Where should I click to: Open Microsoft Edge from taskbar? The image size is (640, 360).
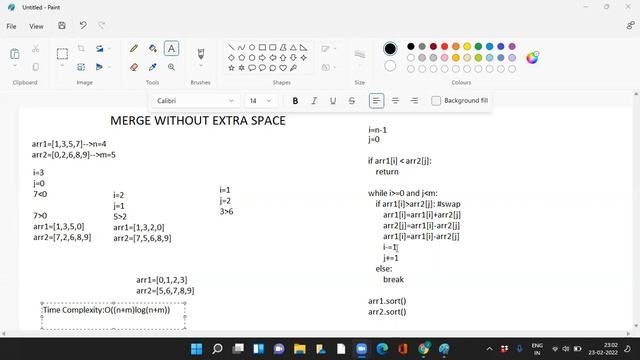pos(382,349)
